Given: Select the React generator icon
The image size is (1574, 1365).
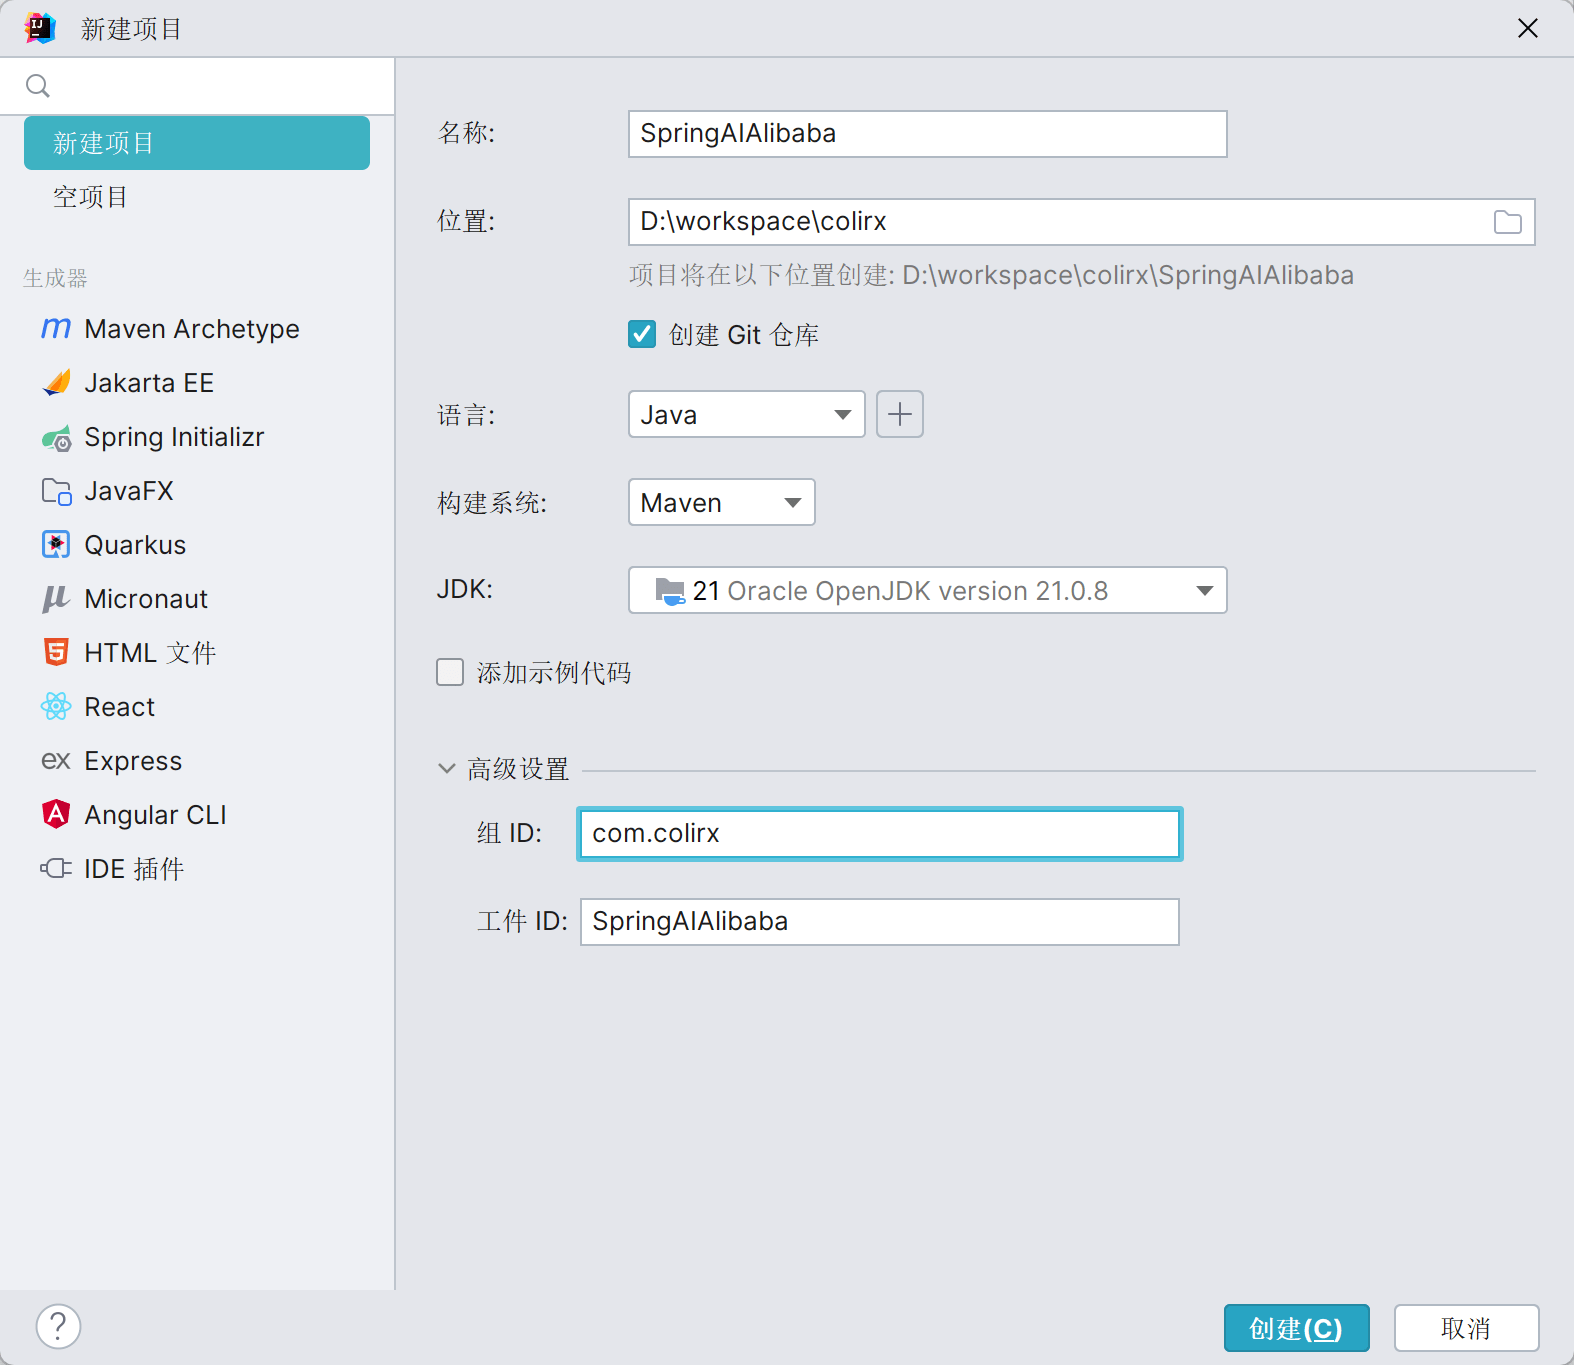Looking at the screenshot, I should click(56, 707).
